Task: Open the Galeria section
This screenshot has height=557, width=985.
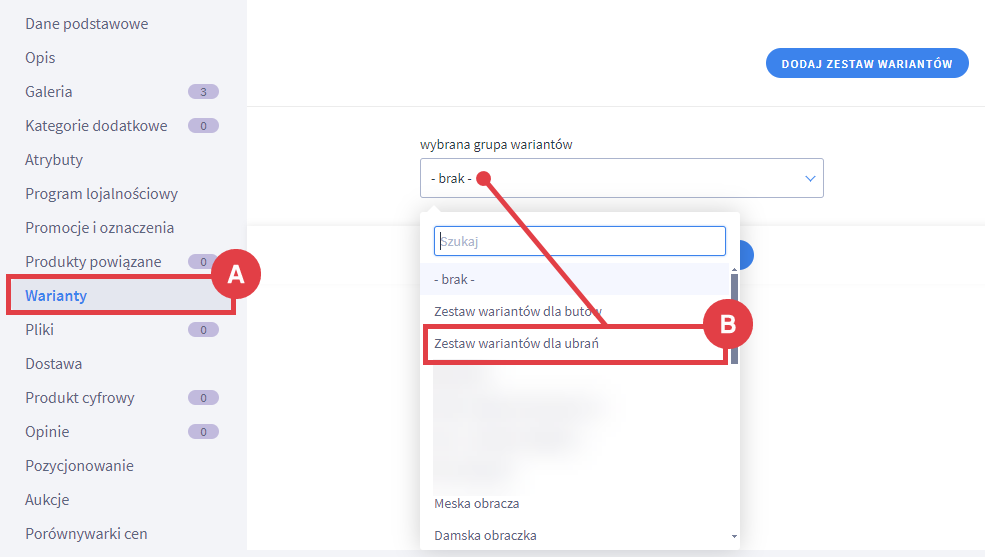Action: point(49,91)
